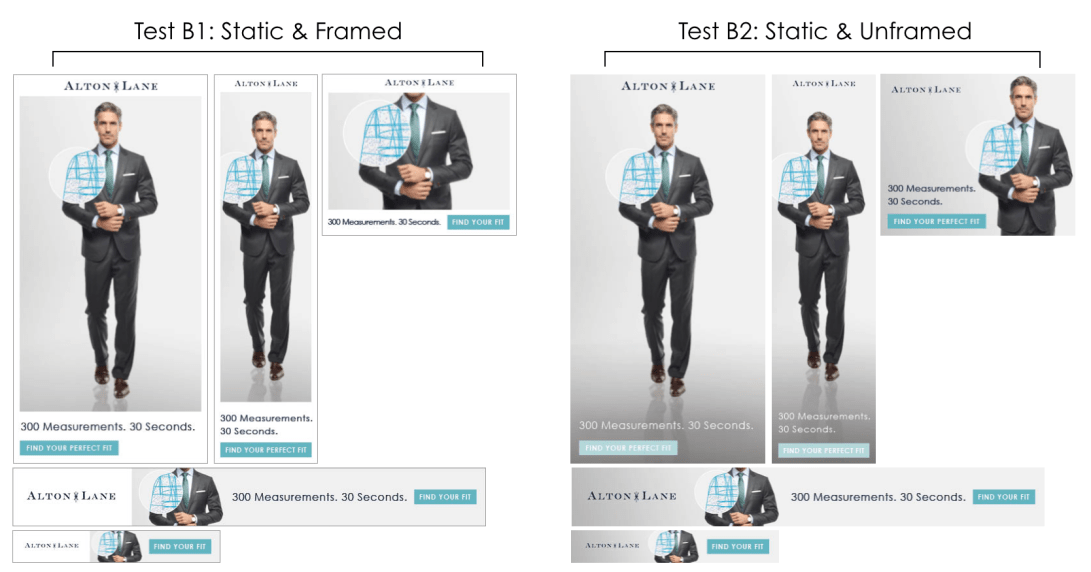This screenshot has height=572, width=1091.
Task: Click Alton Lane logo in large unframed ad
Action: [x=668, y=86]
